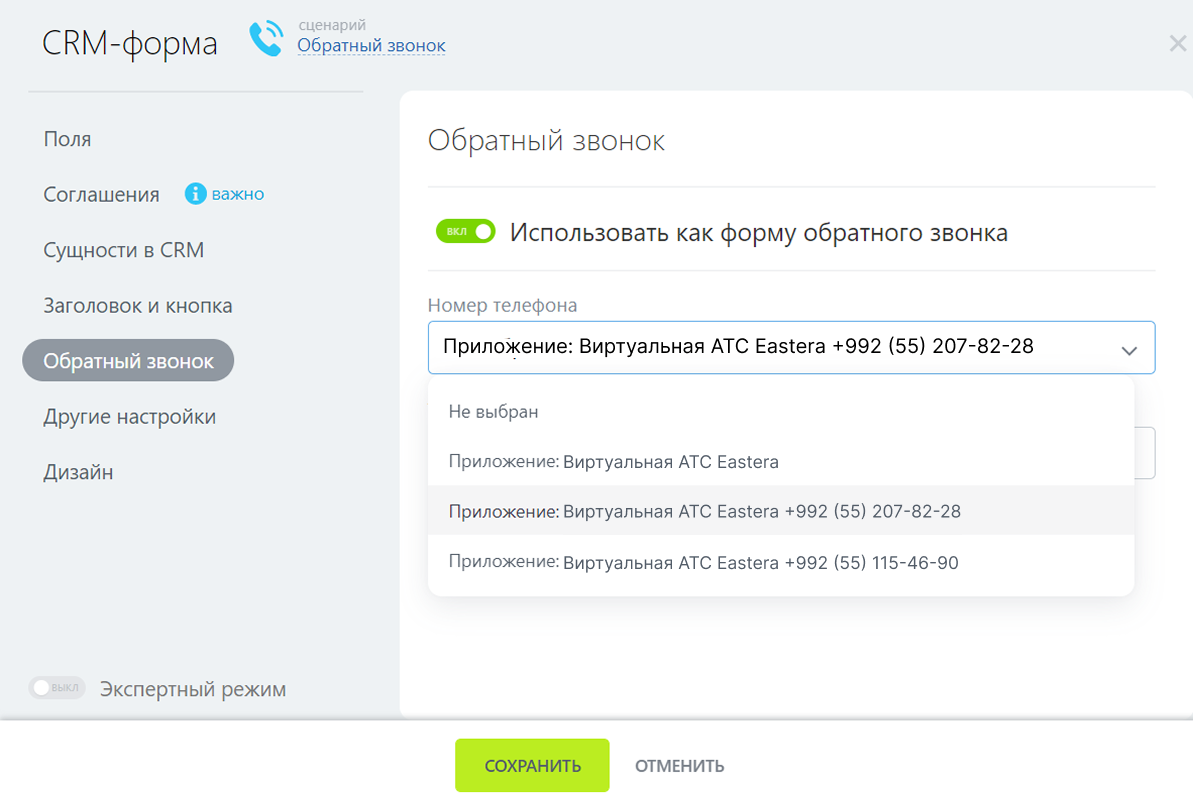Open the Обратный звонок scenario link

371,46
